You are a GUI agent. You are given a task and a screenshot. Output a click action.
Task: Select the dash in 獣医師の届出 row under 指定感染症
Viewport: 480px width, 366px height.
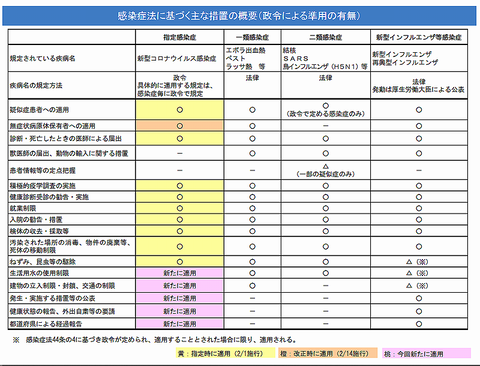pos(180,153)
